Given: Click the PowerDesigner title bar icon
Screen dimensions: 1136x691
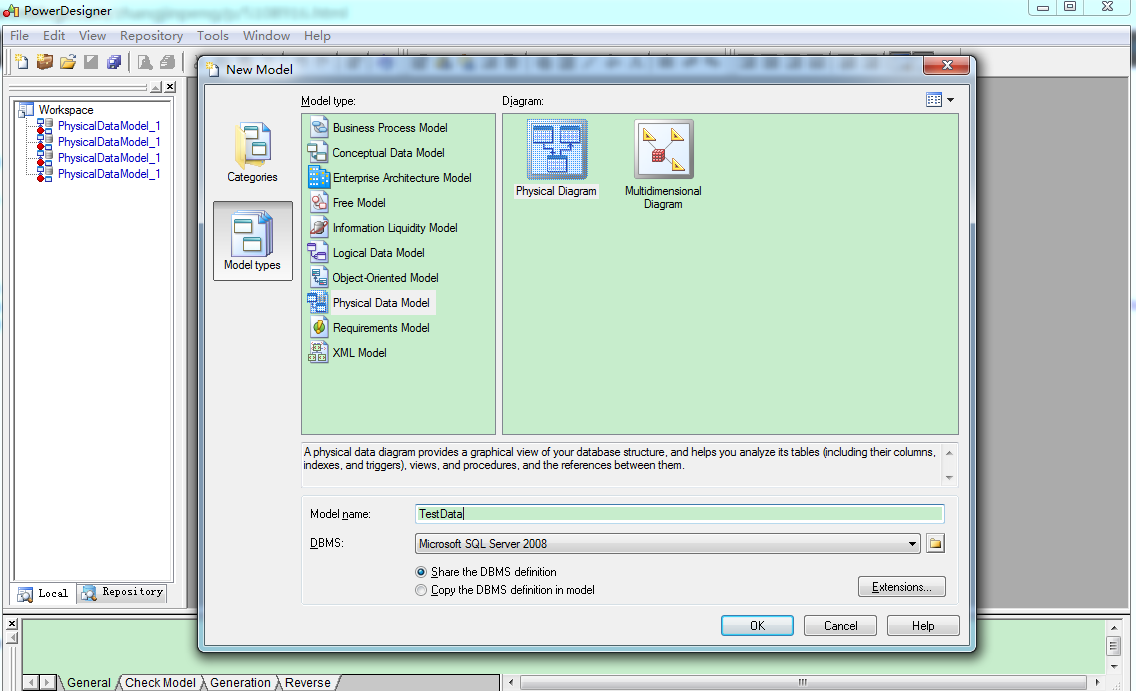Looking at the screenshot, I should click(11, 10).
